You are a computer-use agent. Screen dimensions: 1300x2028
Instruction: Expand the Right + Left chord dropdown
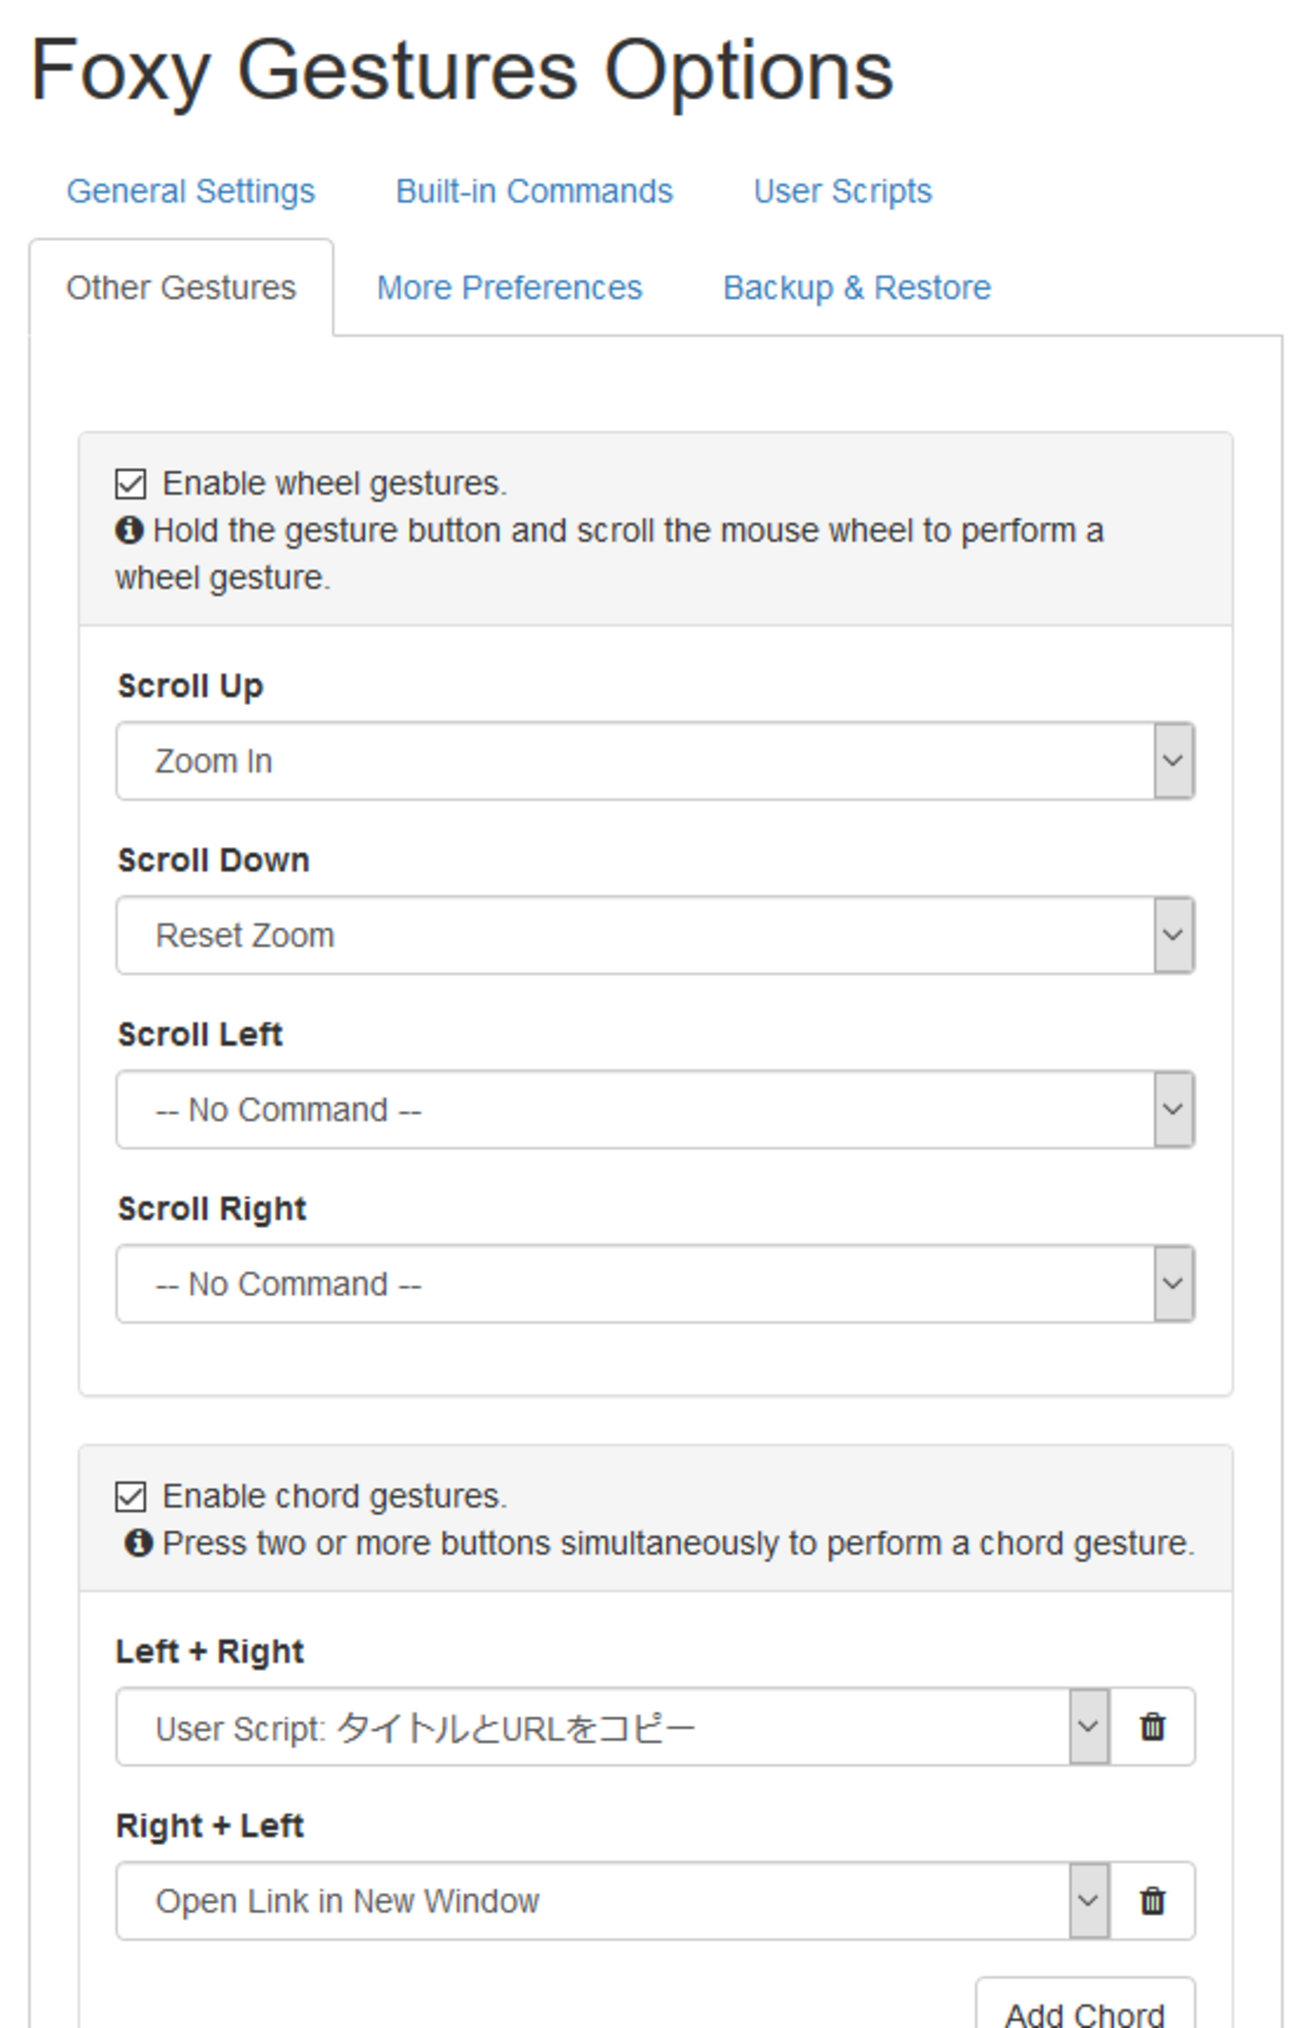[612, 1900]
